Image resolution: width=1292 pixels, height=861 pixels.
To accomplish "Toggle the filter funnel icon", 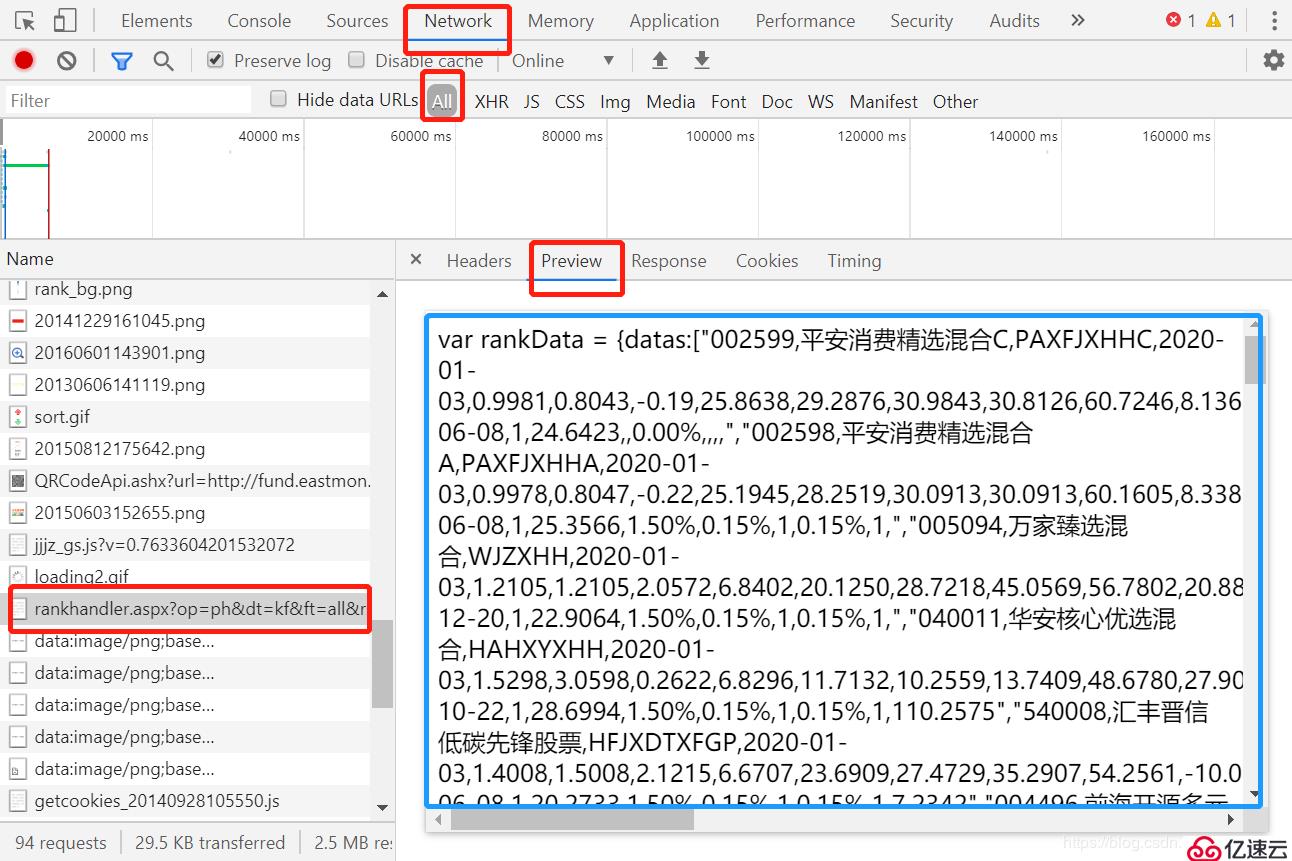I will (122, 61).
